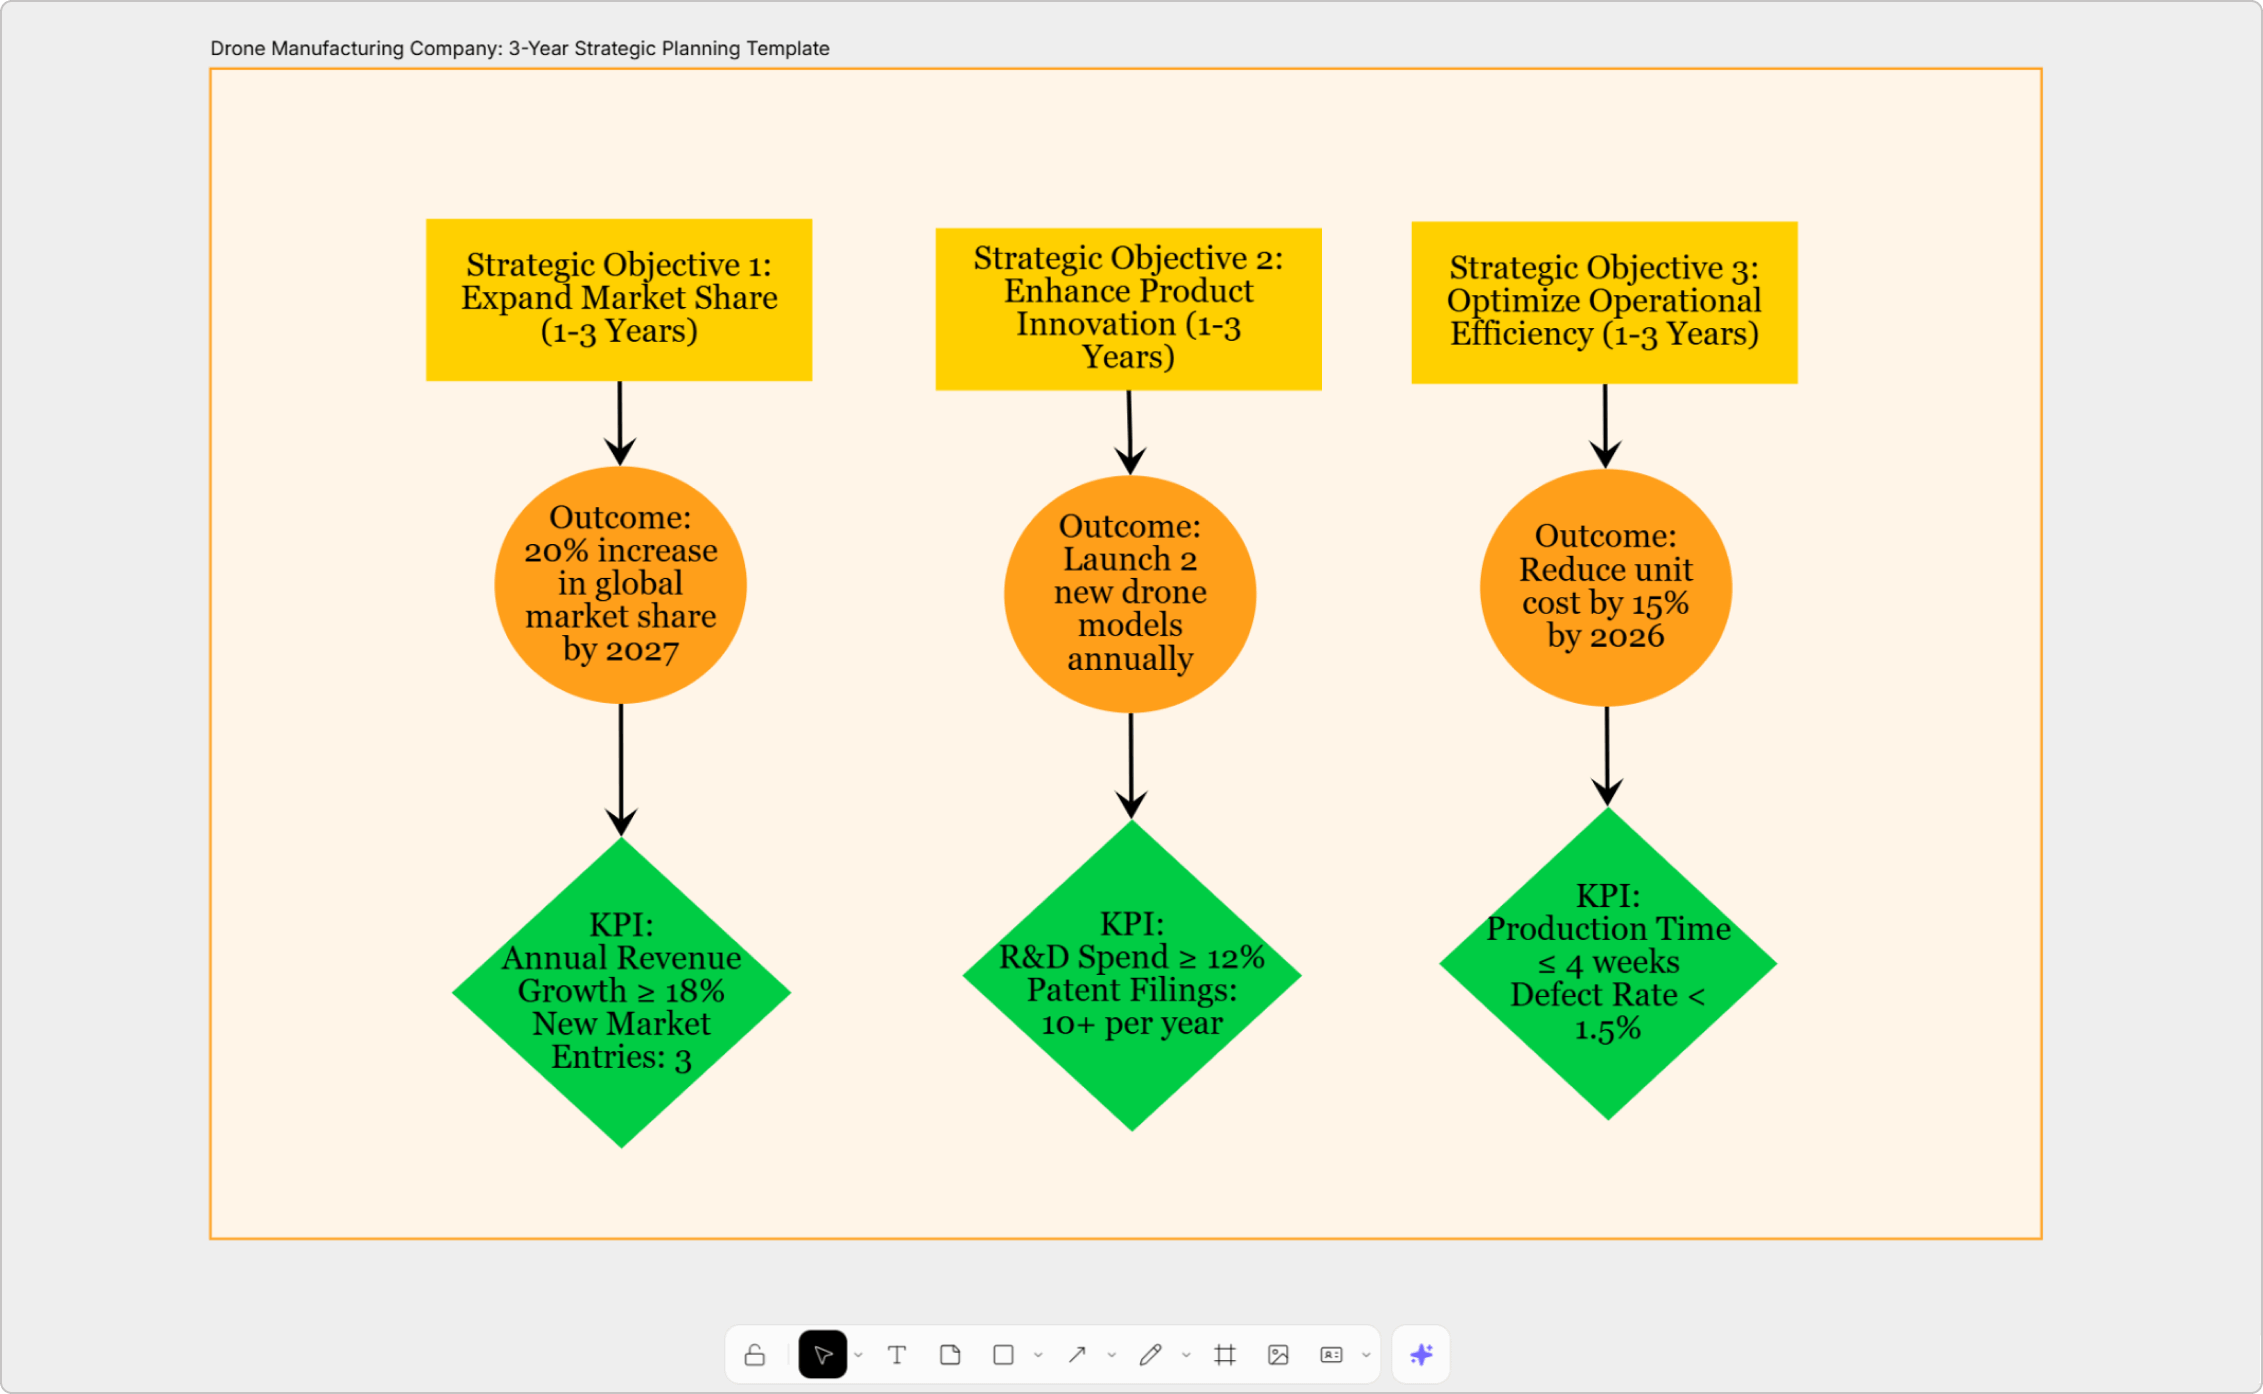The height and width of the screenshot is (1394, 2263).
Task: Expand card tool options chevron
Action: tap(1366, 1356)
